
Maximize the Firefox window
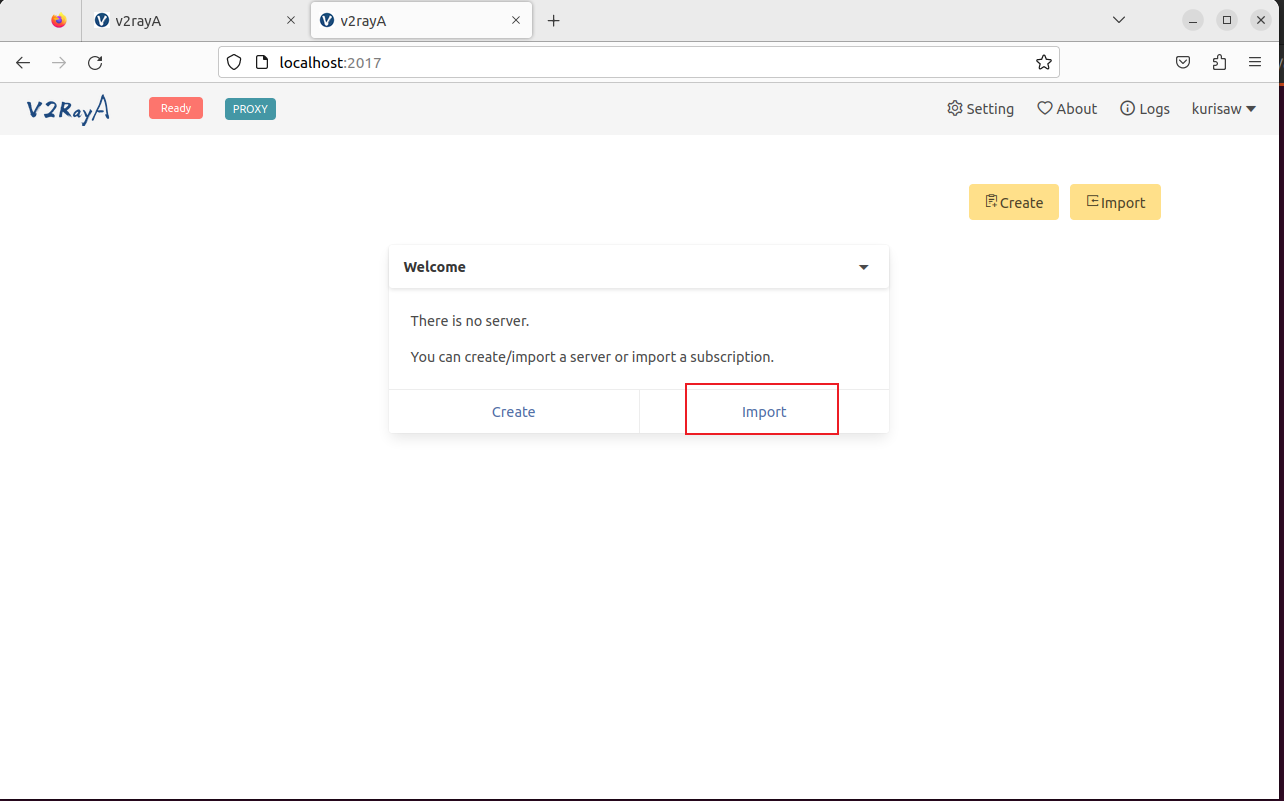1227,20
